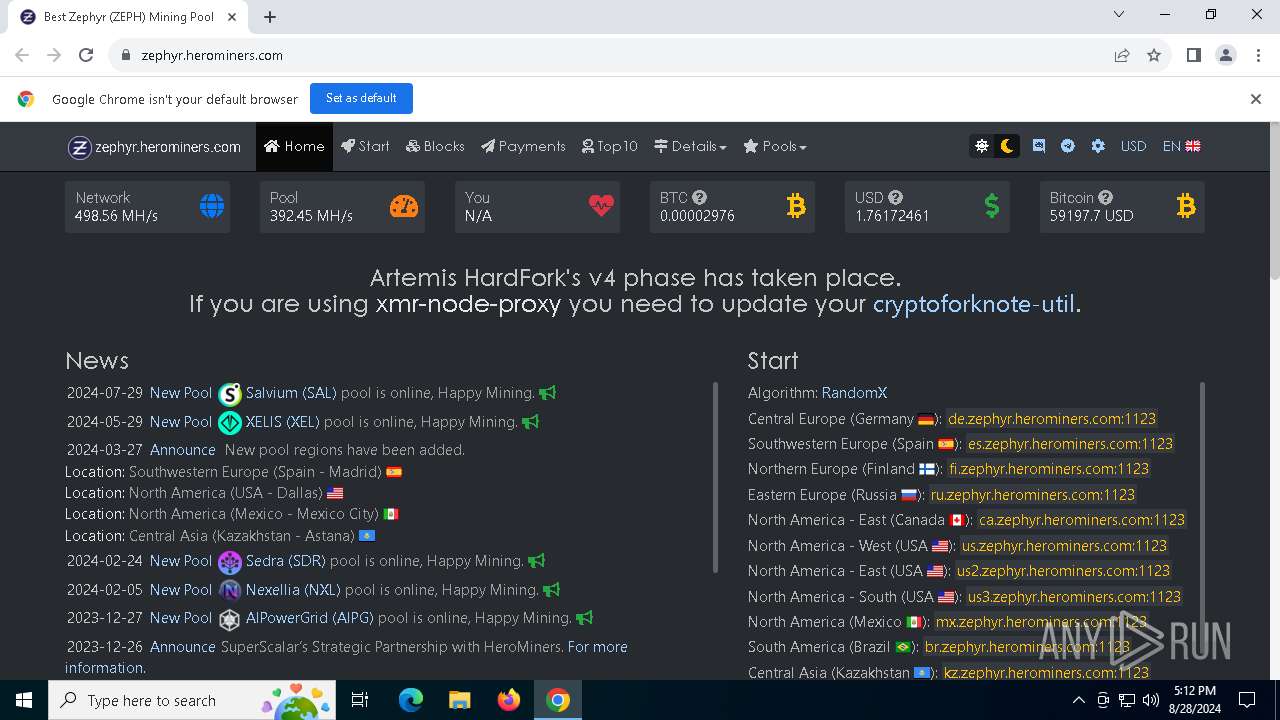
Task: Click the USD help question mark
Action: (x=895, y=198)
